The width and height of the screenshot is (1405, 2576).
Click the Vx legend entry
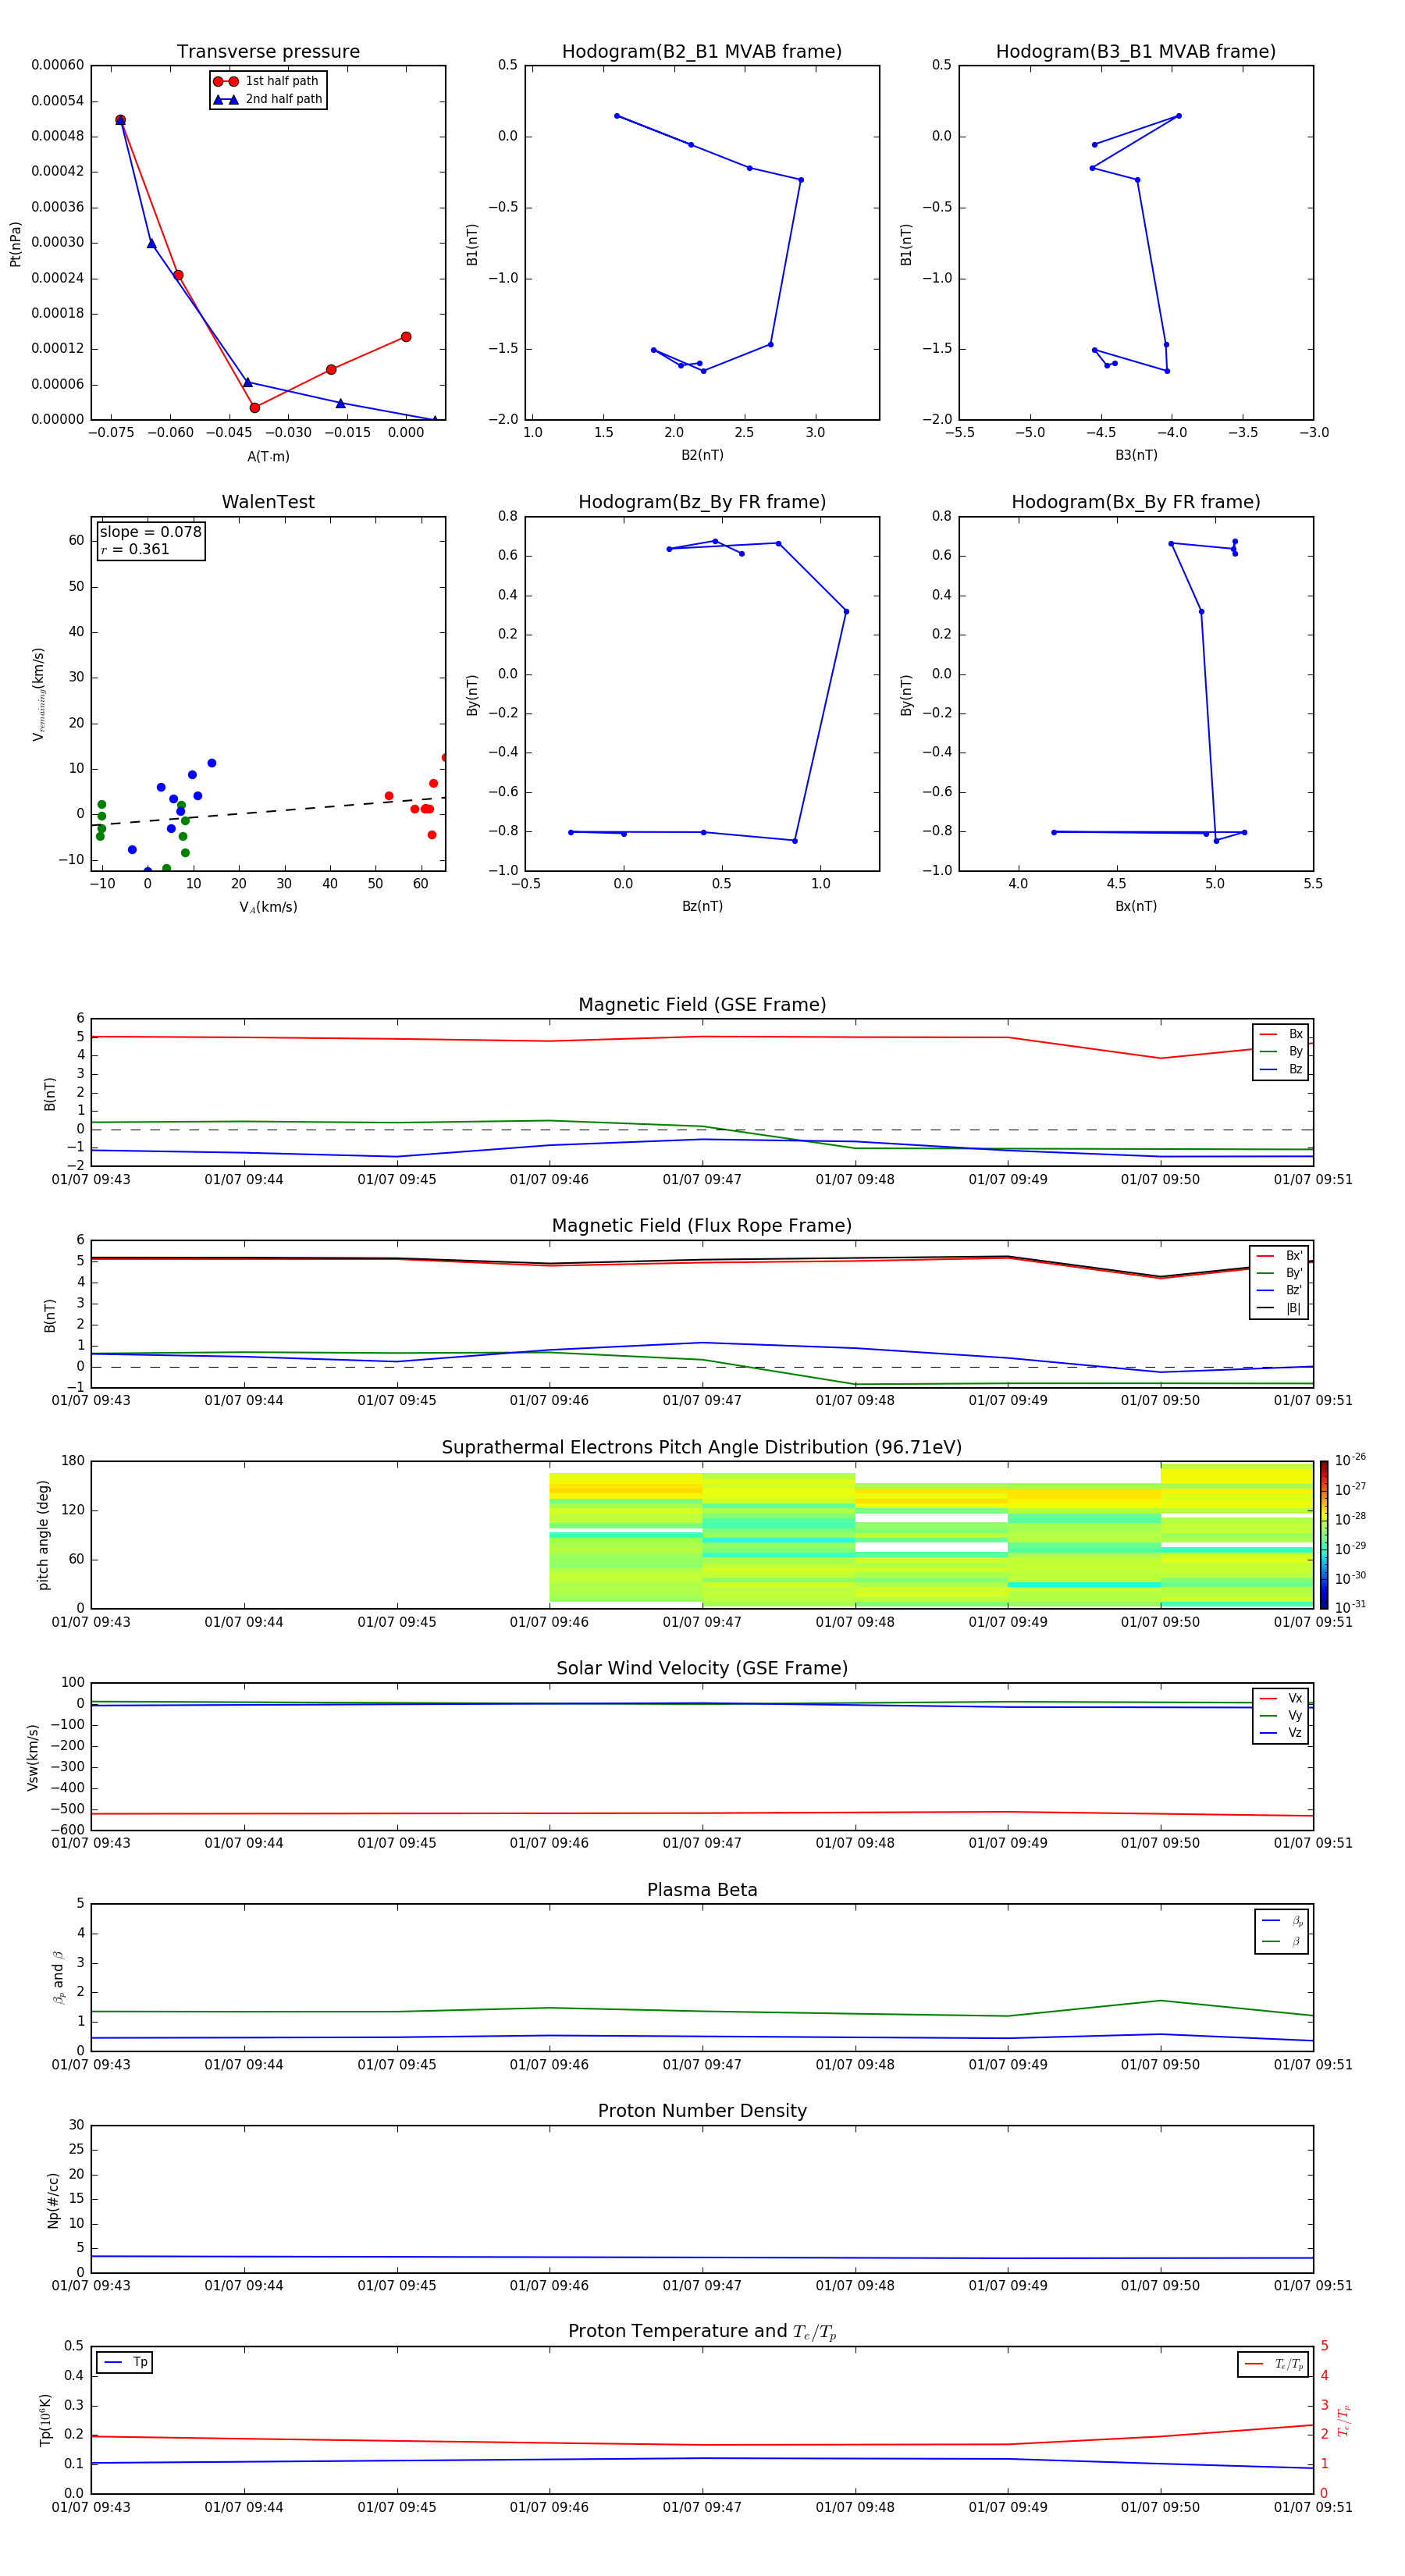pyautogui.click(x=1281, y=1698)
